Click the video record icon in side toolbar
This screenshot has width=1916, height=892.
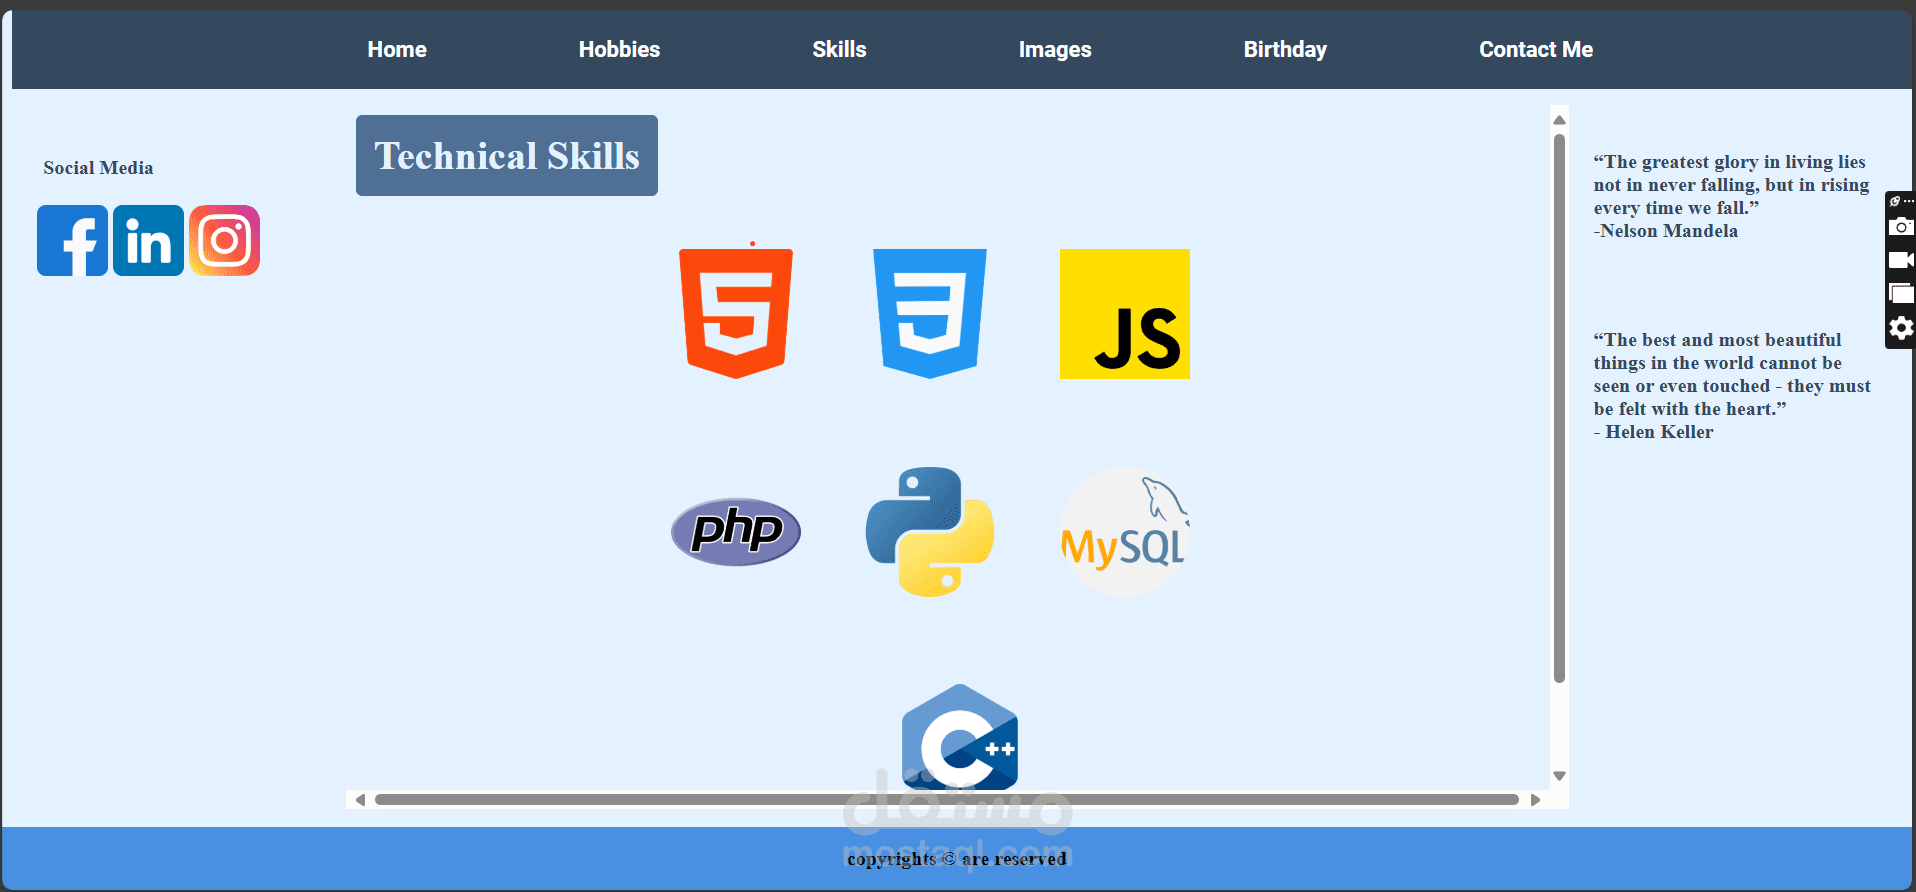coord(1901,260)
